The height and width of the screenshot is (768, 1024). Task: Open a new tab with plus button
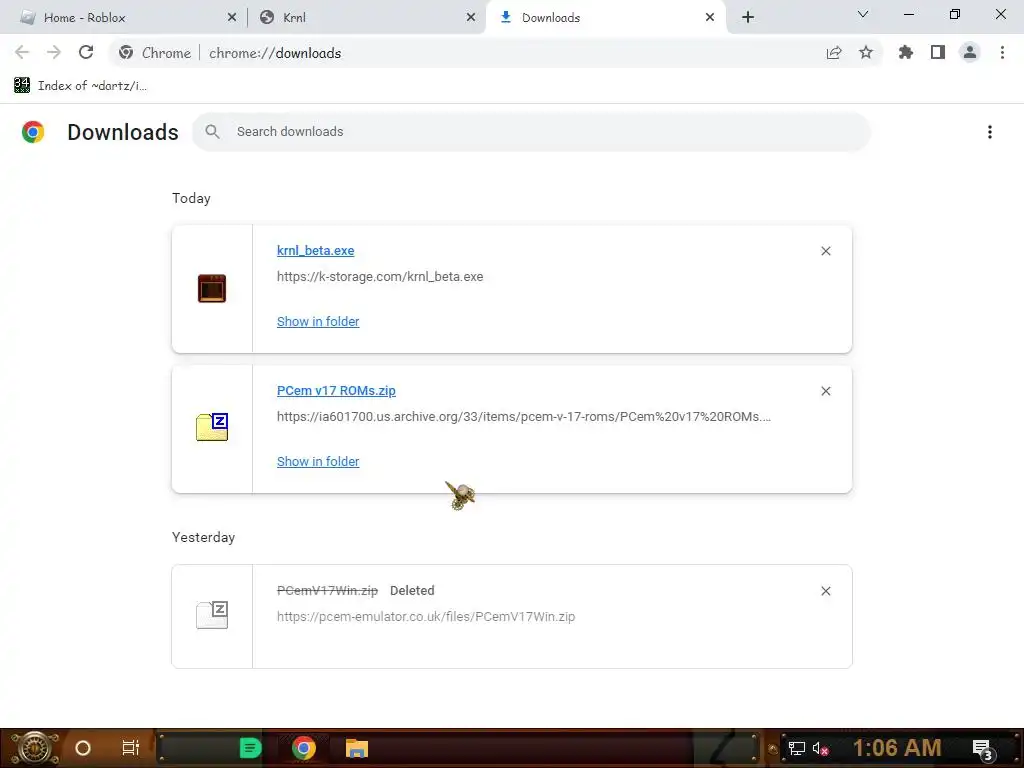pos(748,18)
